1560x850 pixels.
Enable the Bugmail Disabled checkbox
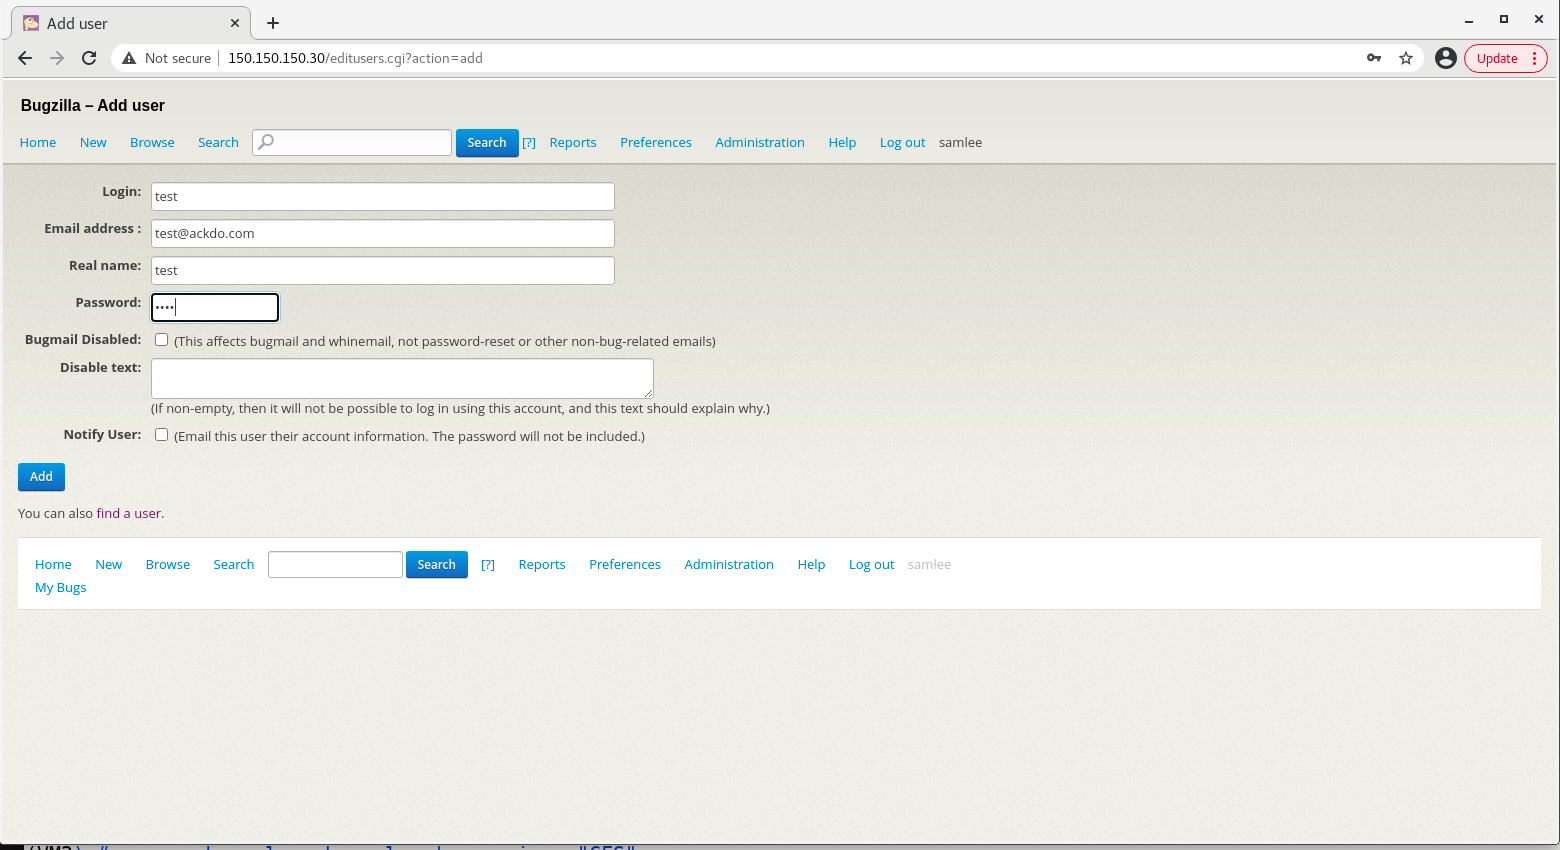tap(161, 340)
